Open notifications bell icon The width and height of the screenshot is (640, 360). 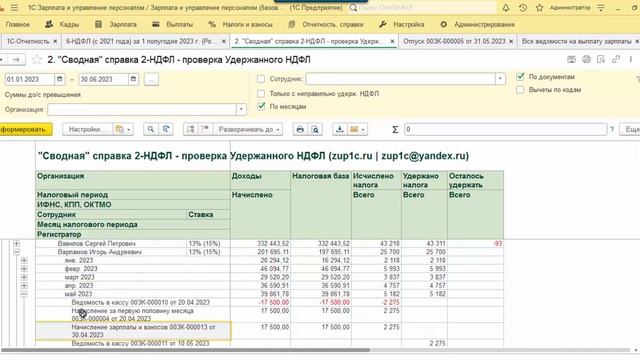coord(506,8)
